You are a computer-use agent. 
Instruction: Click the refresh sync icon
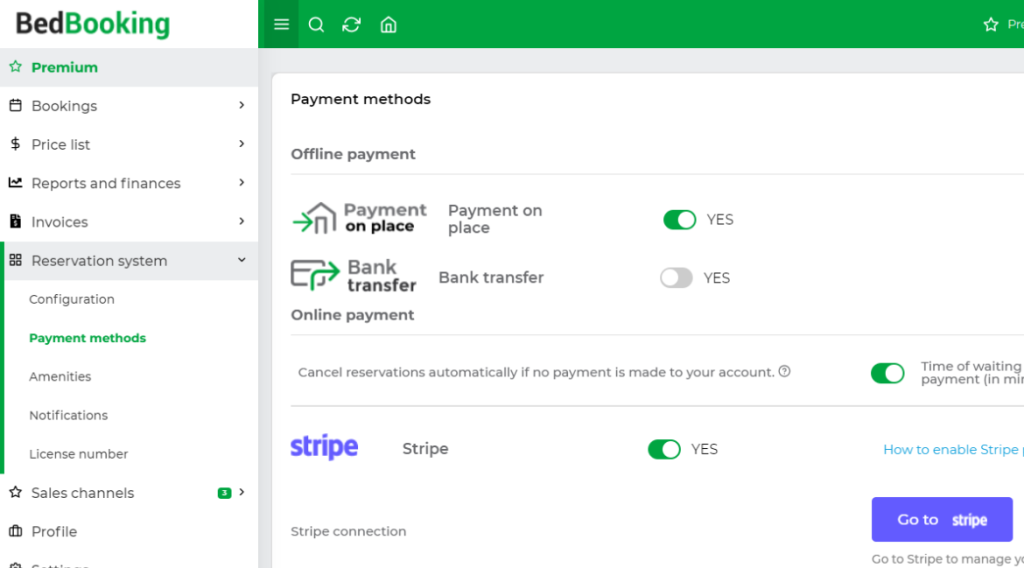pyautogui.click(x=351, y=25)
